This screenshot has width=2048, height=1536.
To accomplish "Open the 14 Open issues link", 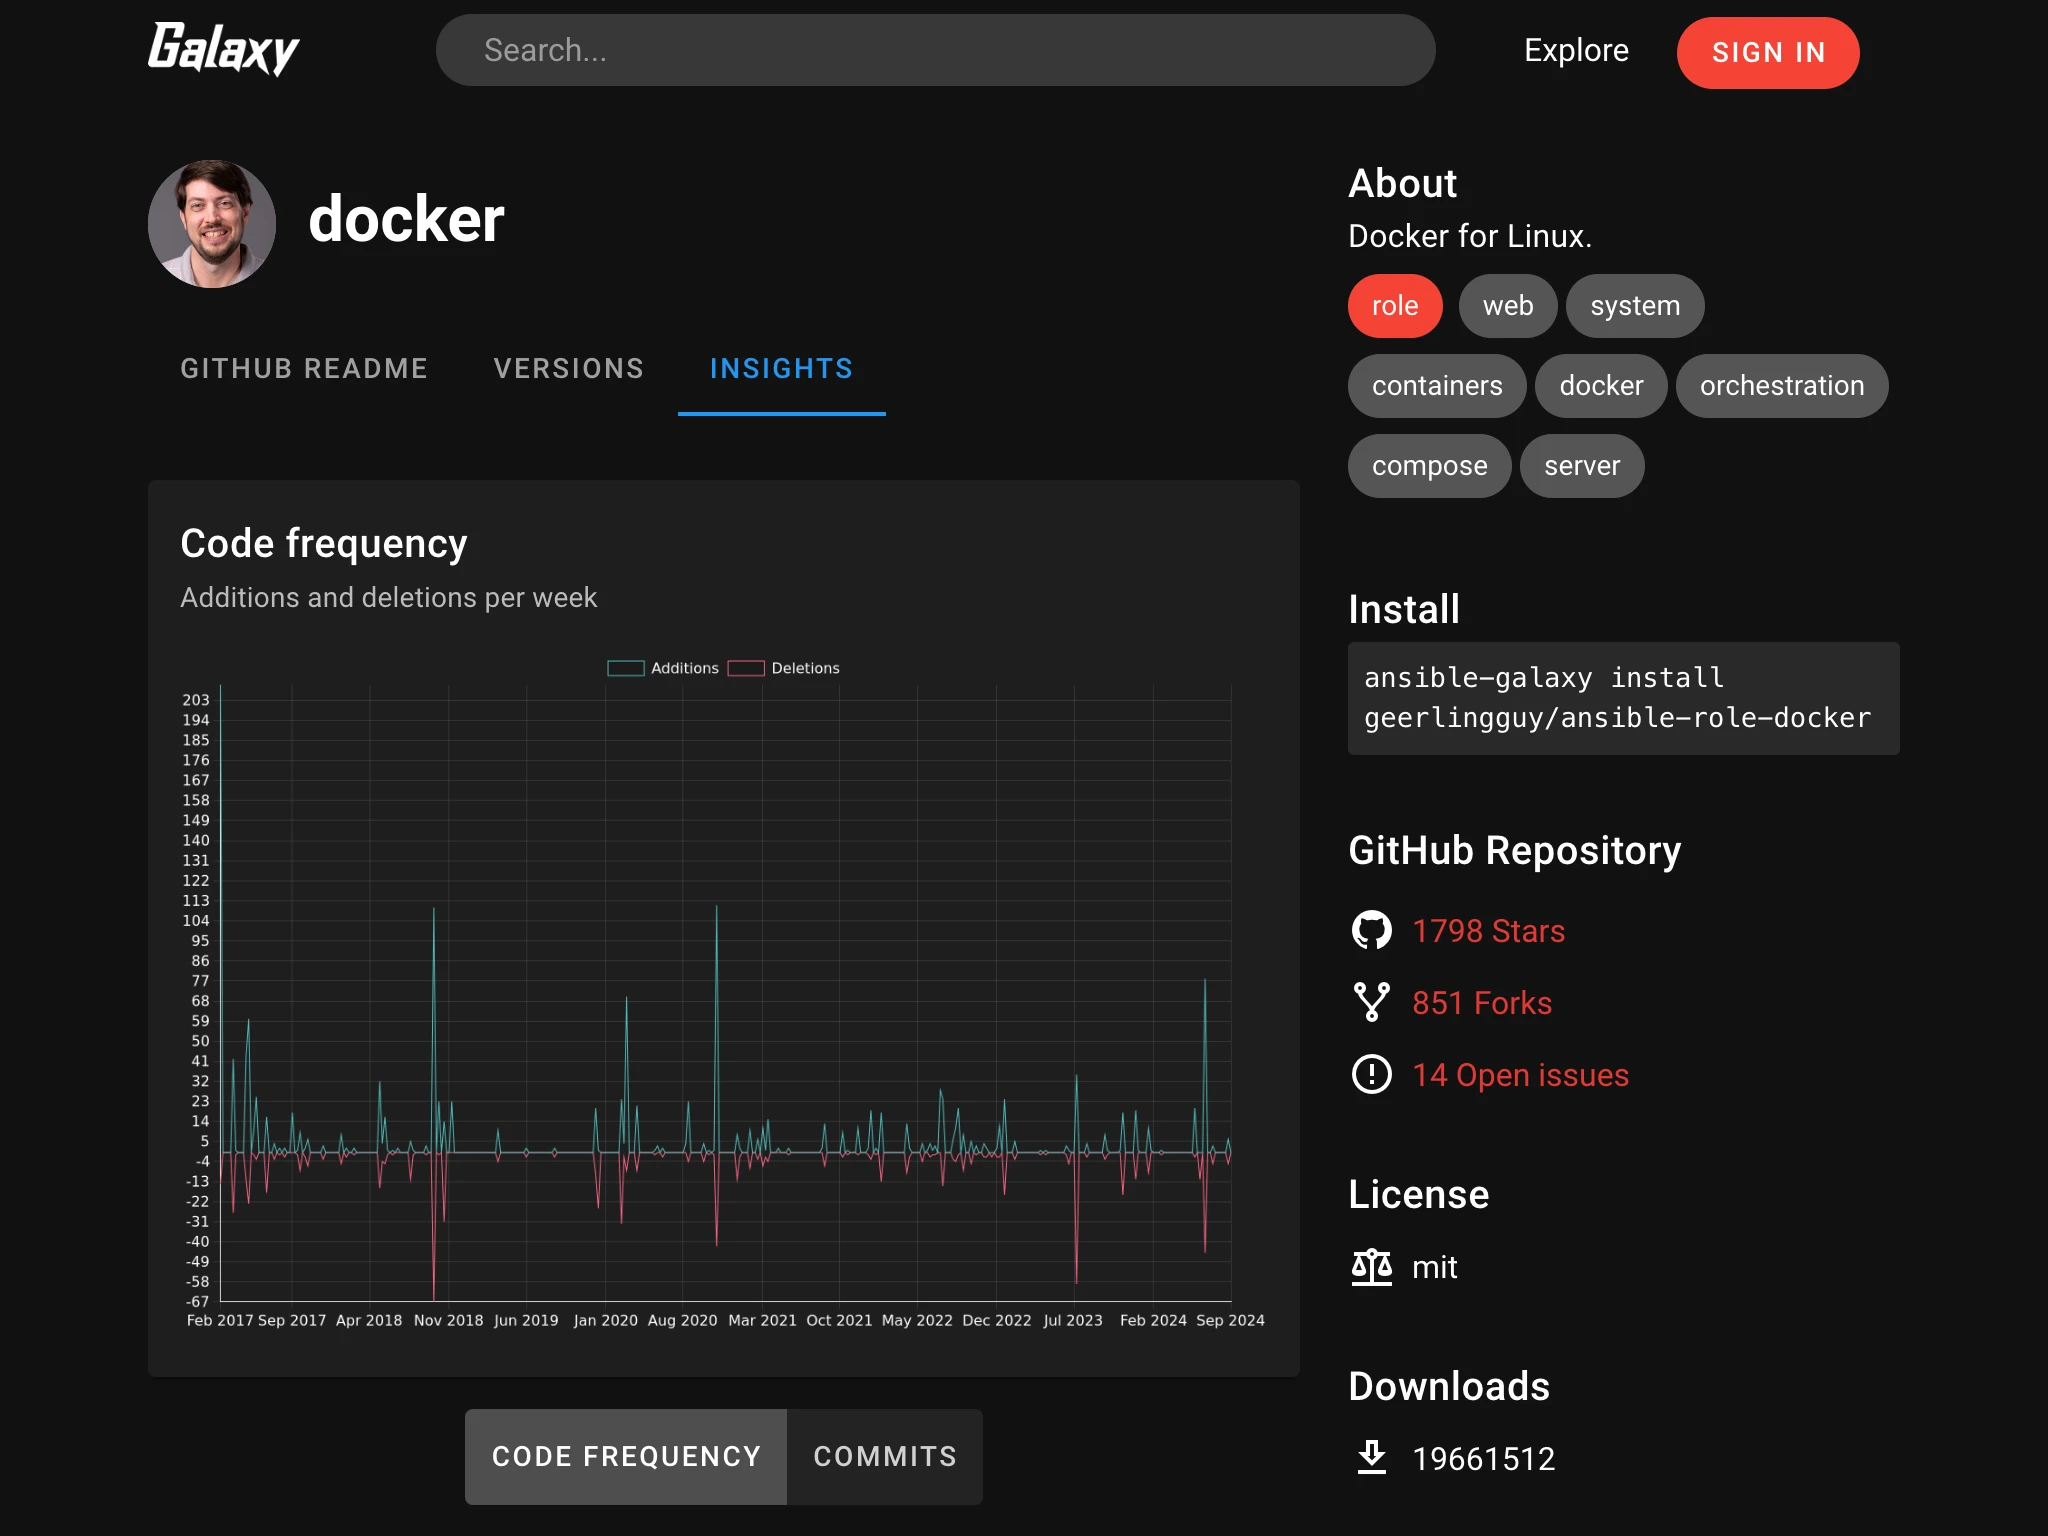I will point(1520,1075).
